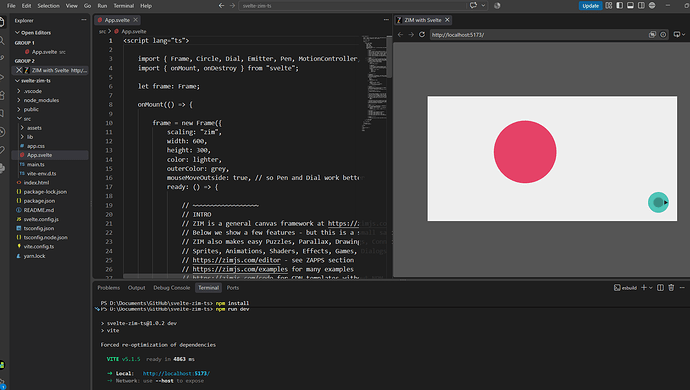Split the terminal panel
This screenshot has width=690, height=390.
(660, 287)
